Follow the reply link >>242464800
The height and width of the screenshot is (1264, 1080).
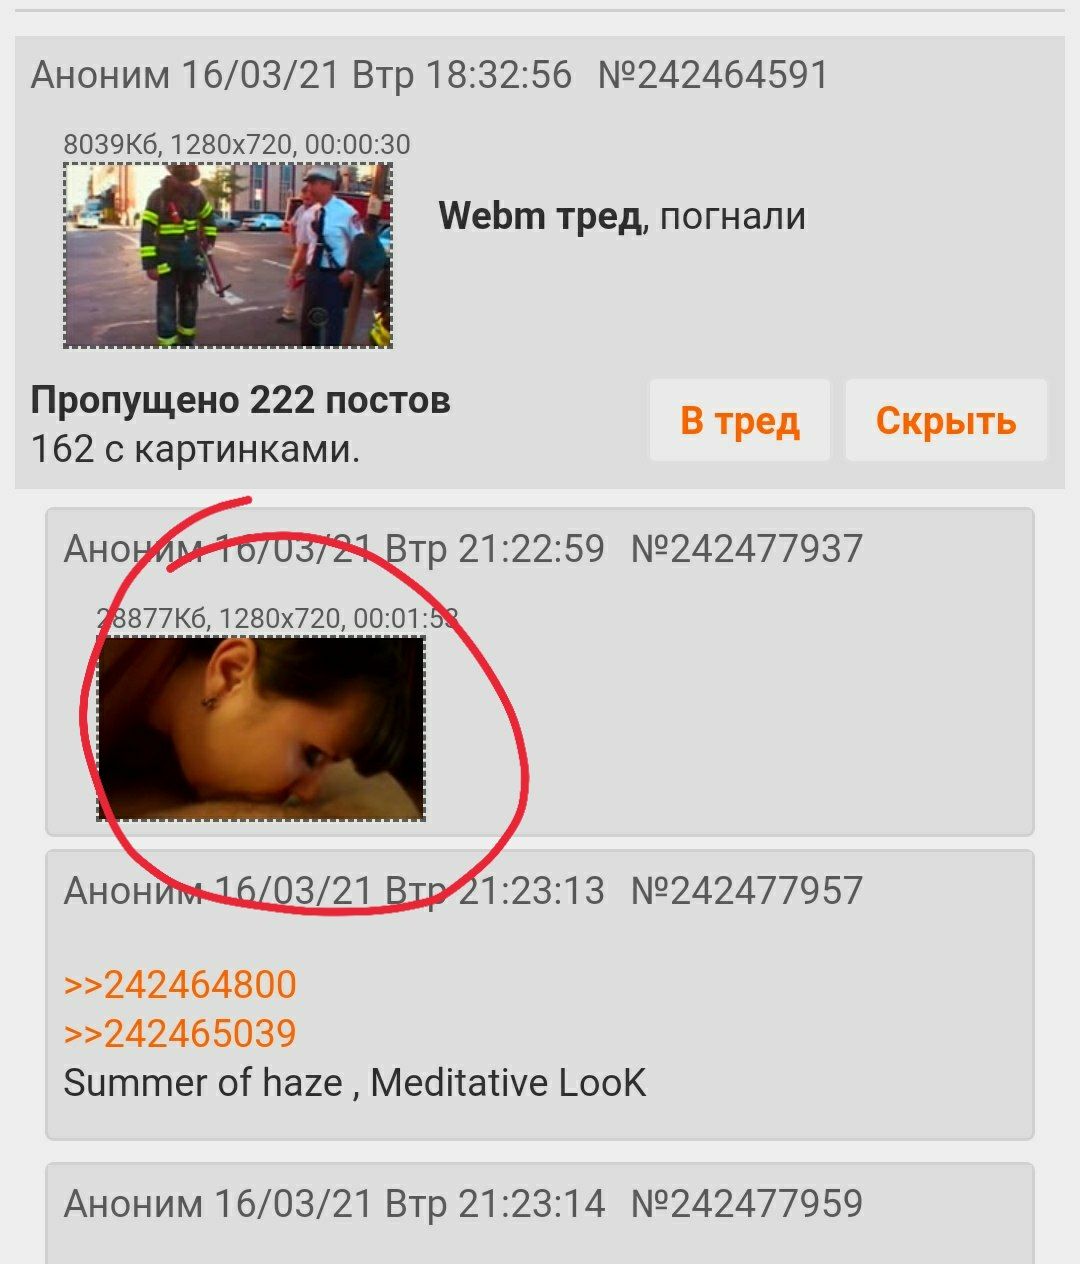180,985
